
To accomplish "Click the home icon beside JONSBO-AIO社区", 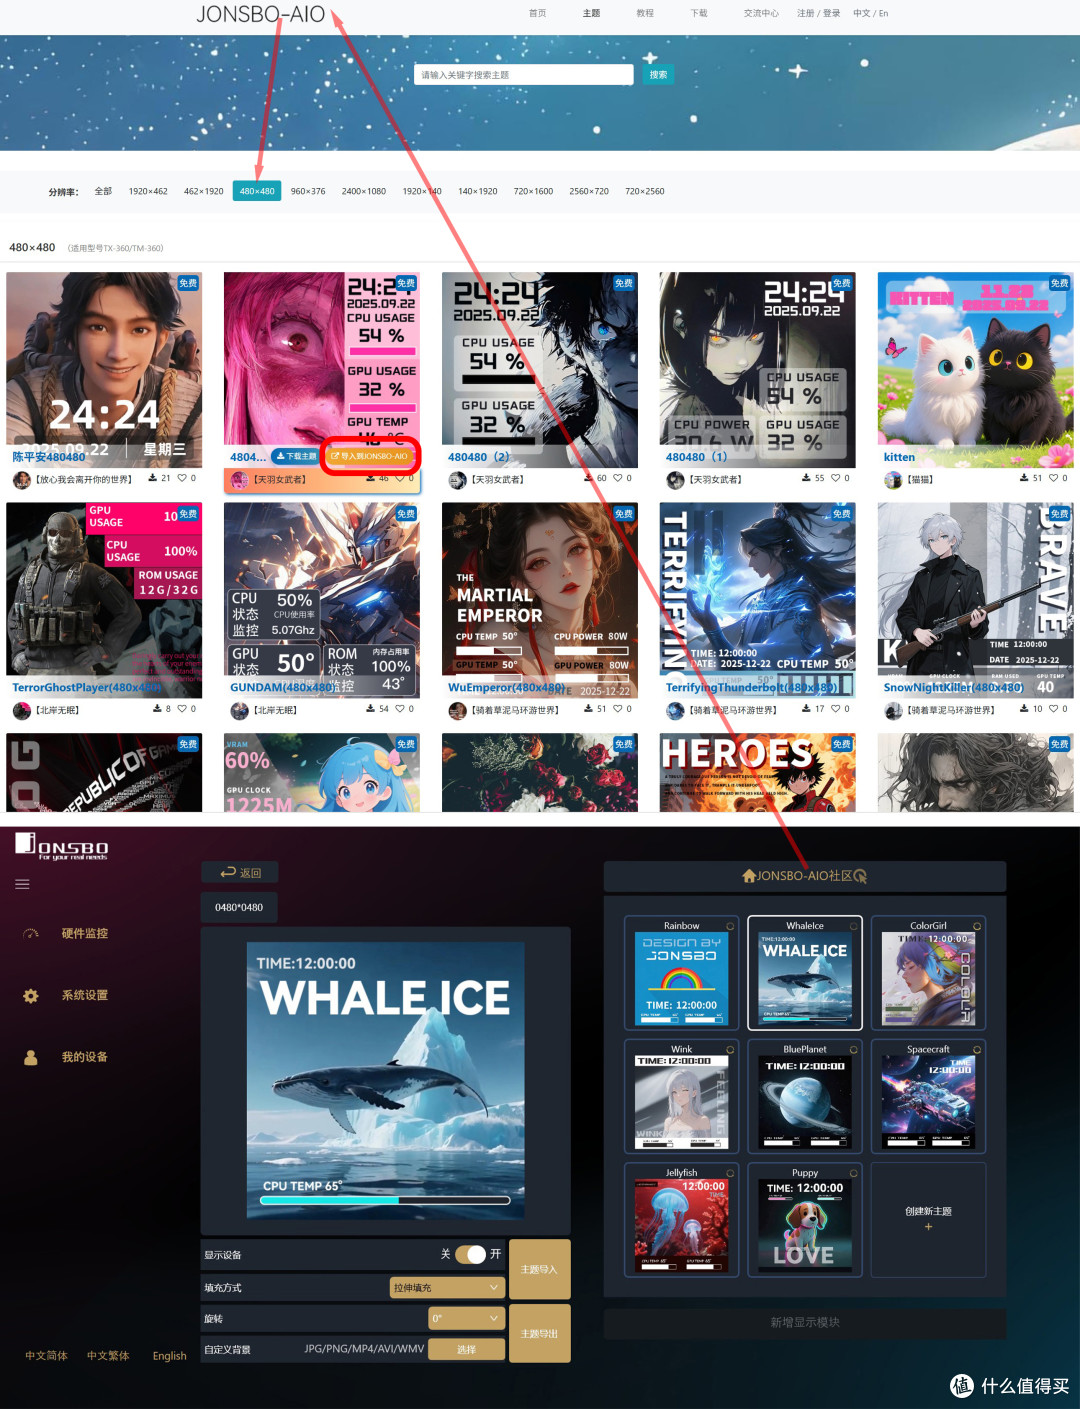I will pyautogui.click(x=749, y=876).
